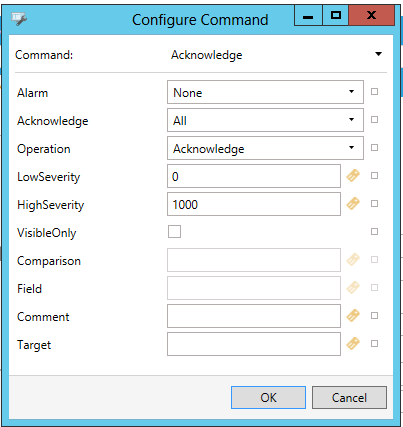Click into the empty Comment text field
The height and width of the screenshot is (427, 403).
tap(254, 316)
